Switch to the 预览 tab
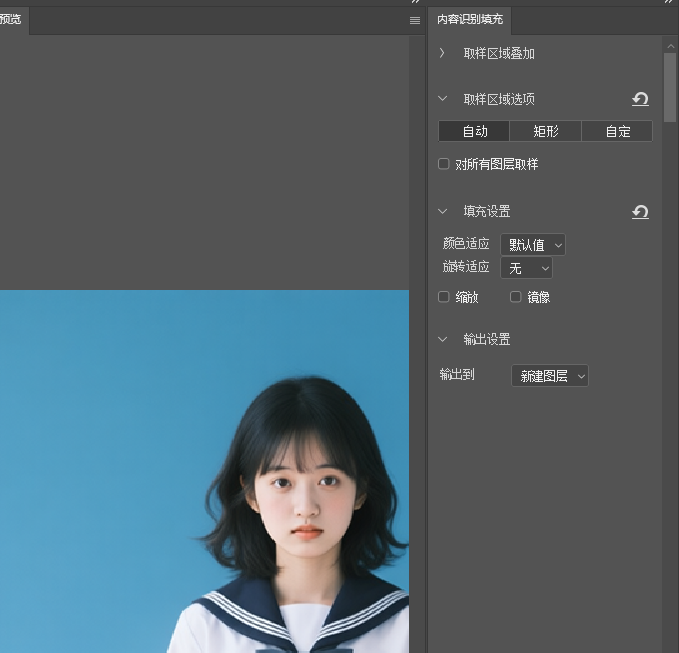The image size is (679, 653). (12, 20)
